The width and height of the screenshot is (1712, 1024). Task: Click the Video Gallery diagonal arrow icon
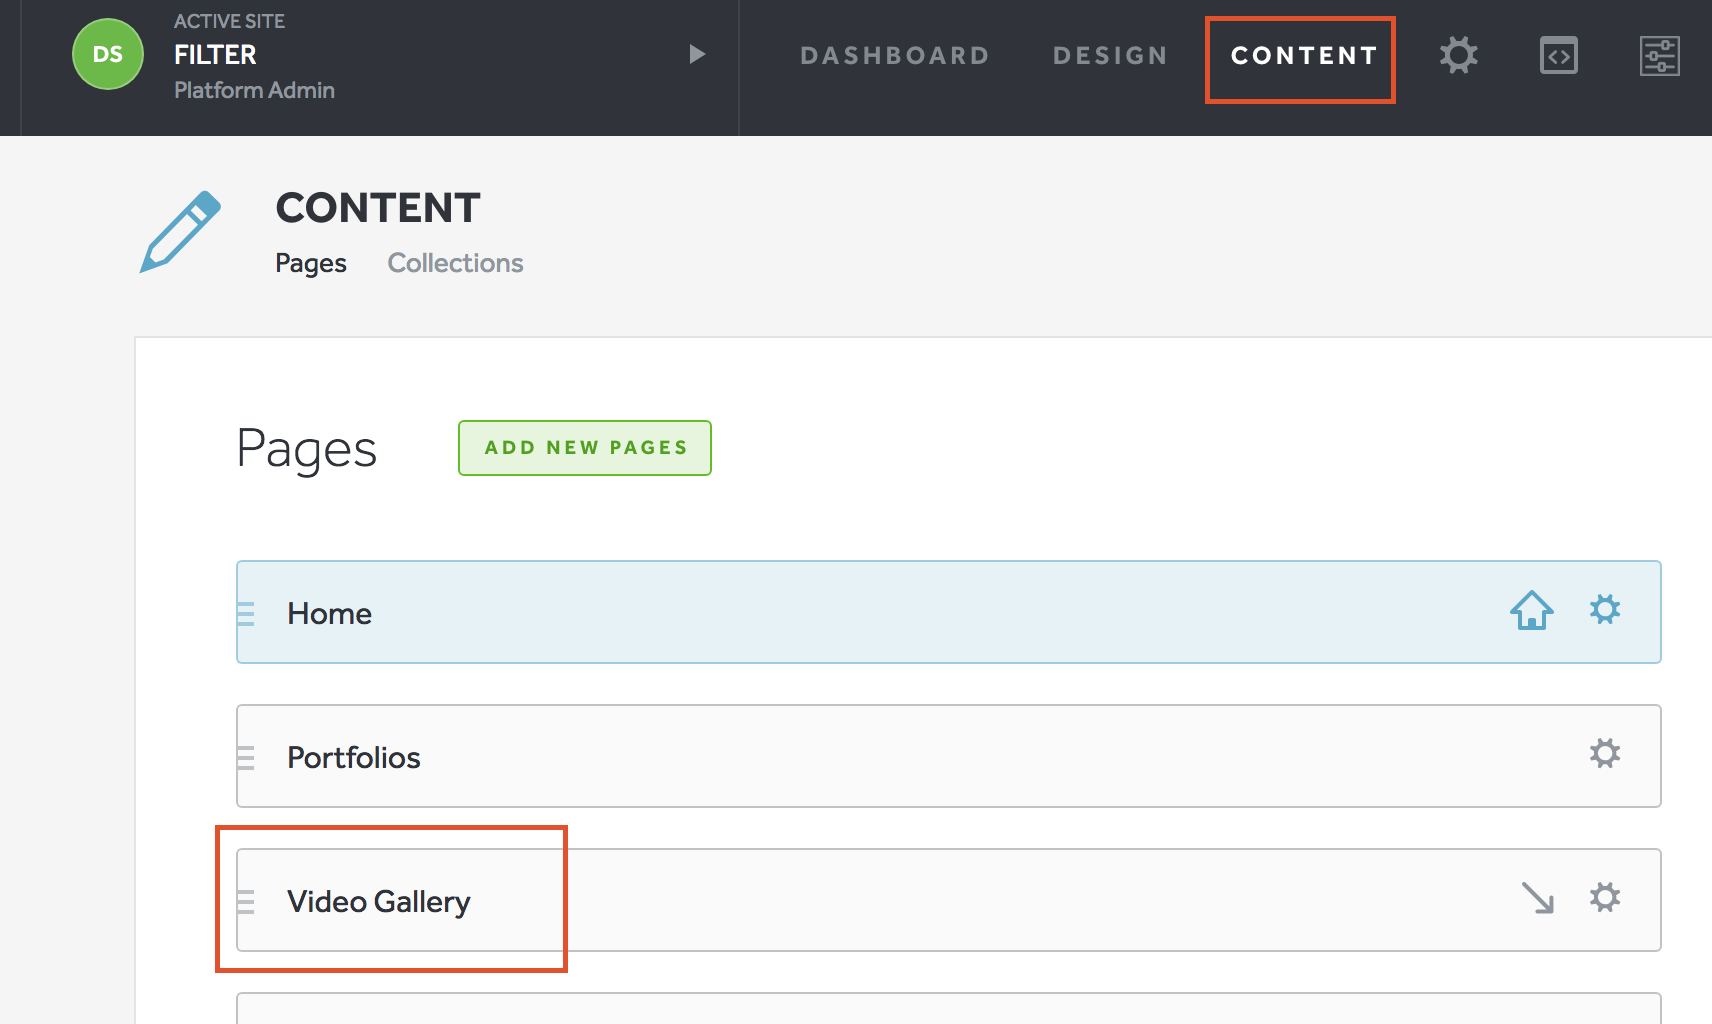pos(1537,898)
